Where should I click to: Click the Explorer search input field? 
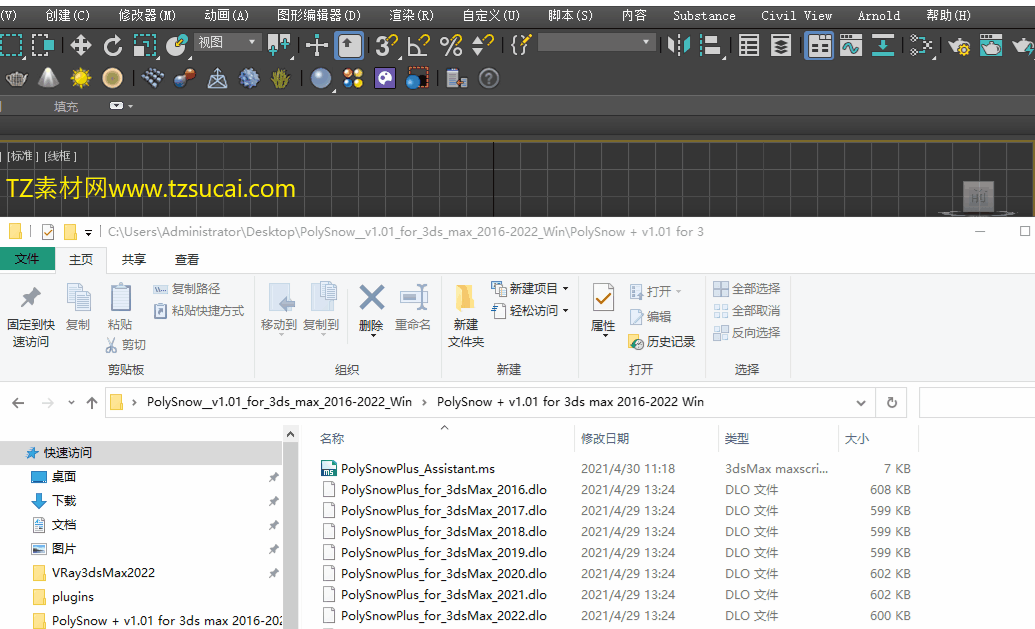click(x=976, y=402)
